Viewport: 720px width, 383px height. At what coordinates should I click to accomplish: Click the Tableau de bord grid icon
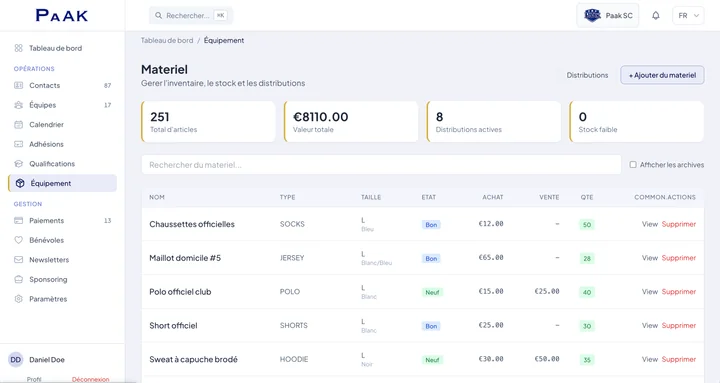[x=18, y=48]
